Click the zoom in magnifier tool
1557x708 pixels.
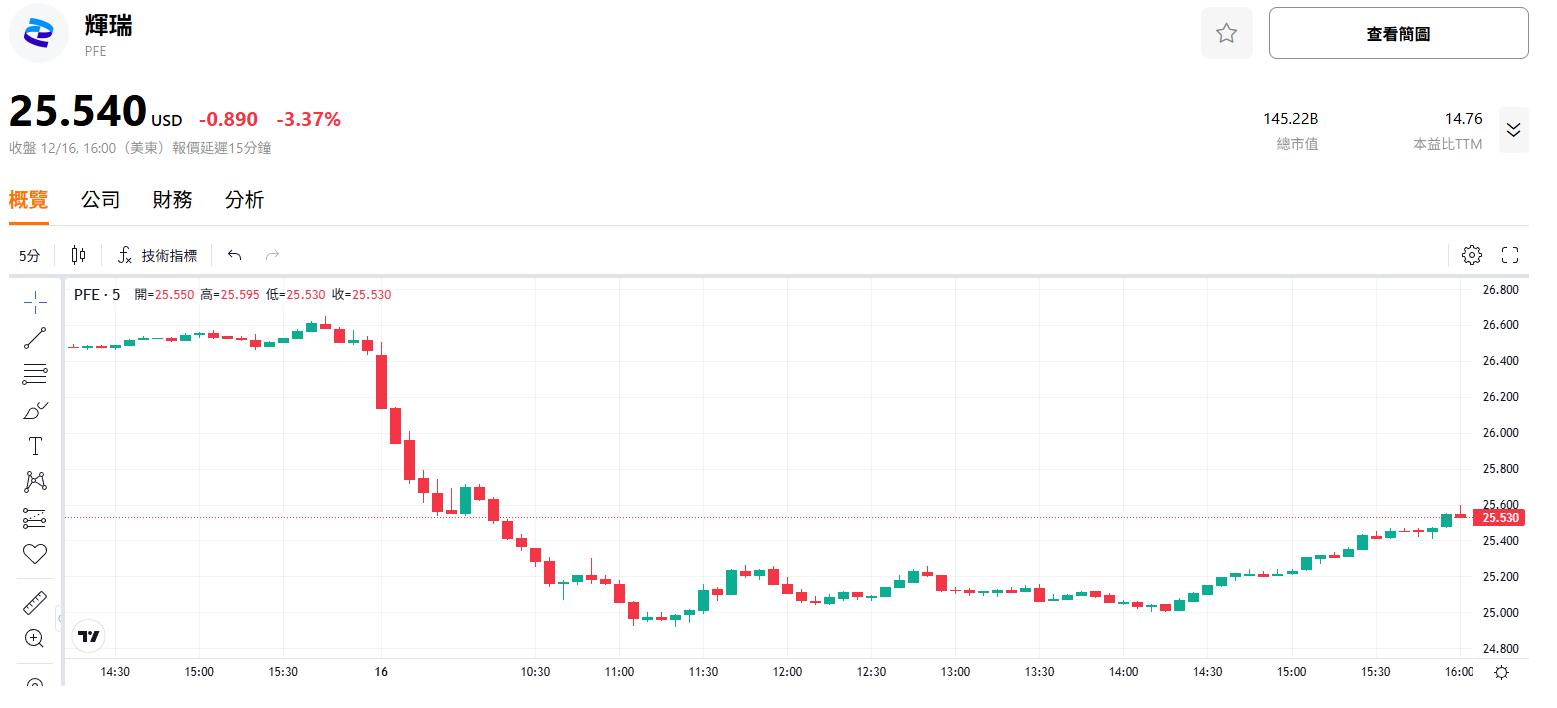pos(35,638)
